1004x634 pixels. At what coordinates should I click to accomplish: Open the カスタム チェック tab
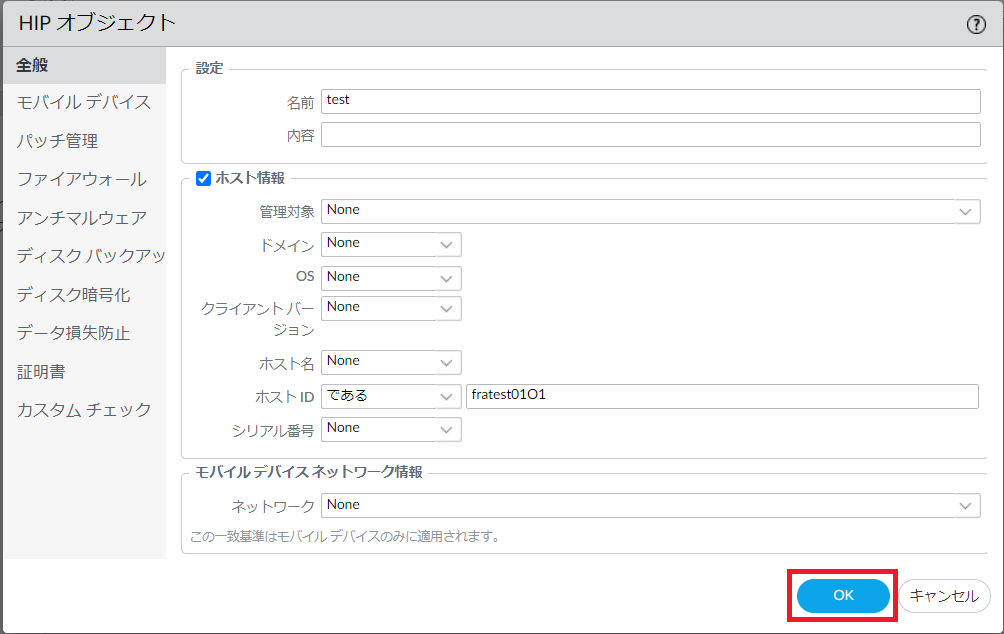click(84, 409)
